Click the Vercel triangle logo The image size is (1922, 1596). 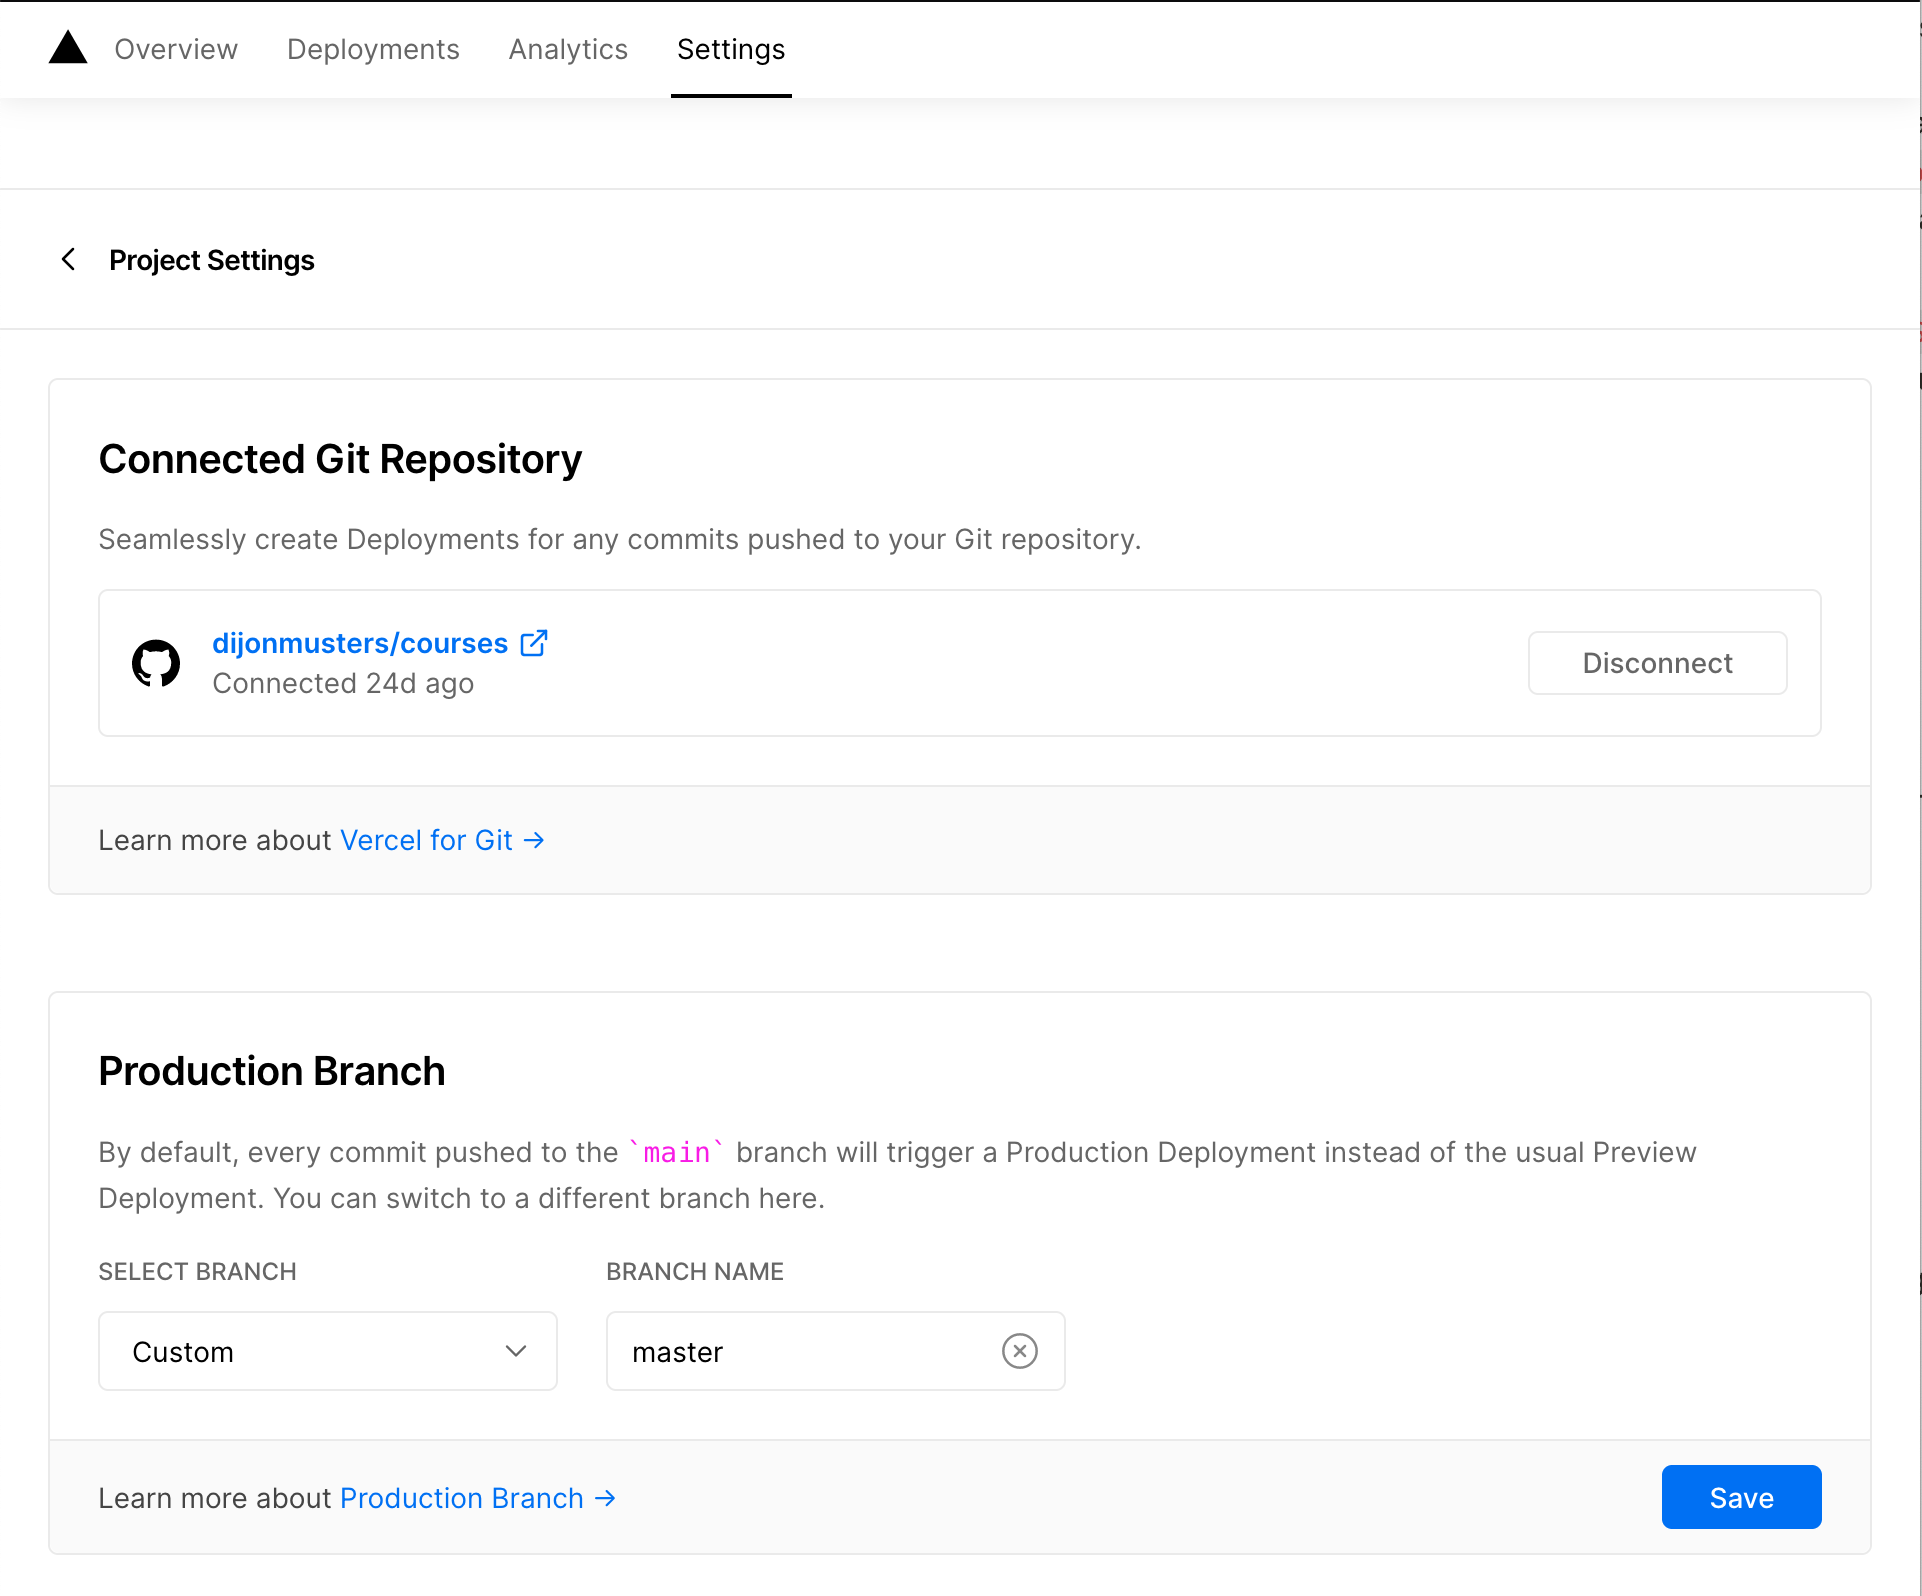pos(68,47)
